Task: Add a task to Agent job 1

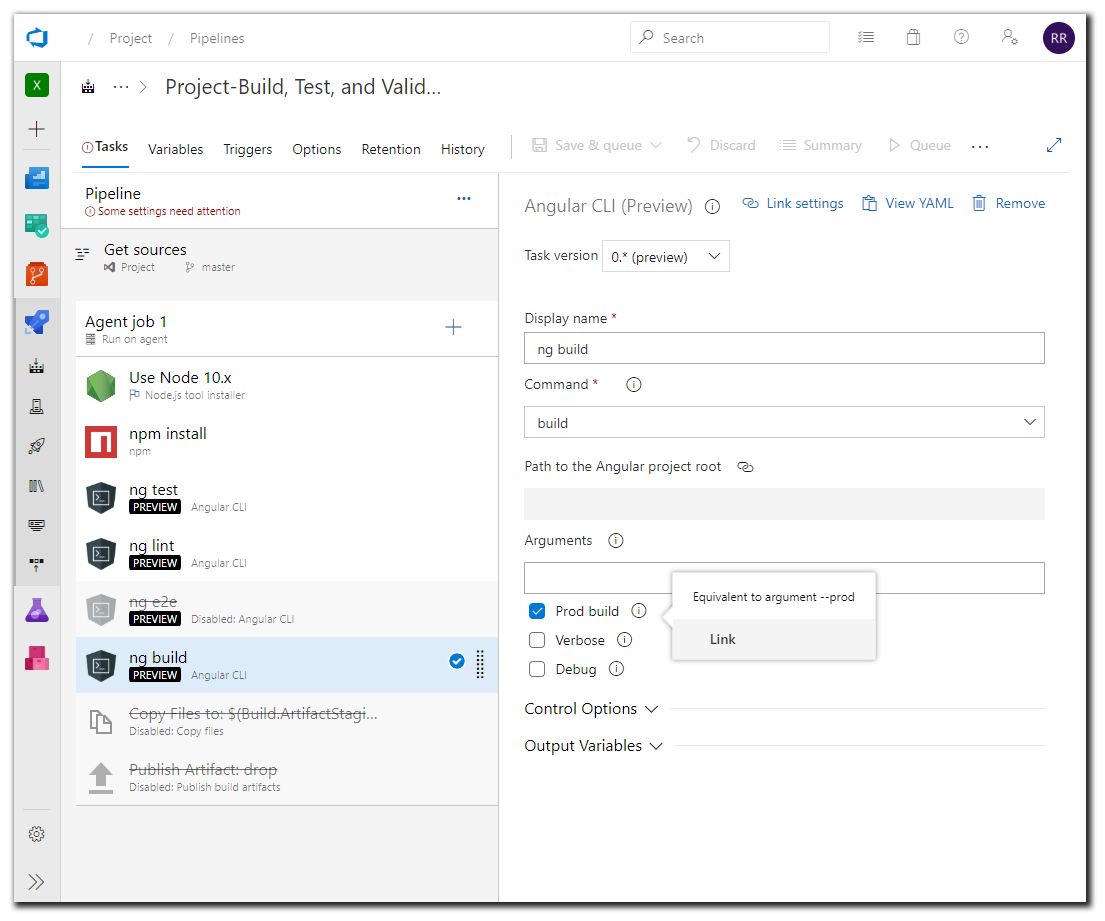Action: (453, 327)
